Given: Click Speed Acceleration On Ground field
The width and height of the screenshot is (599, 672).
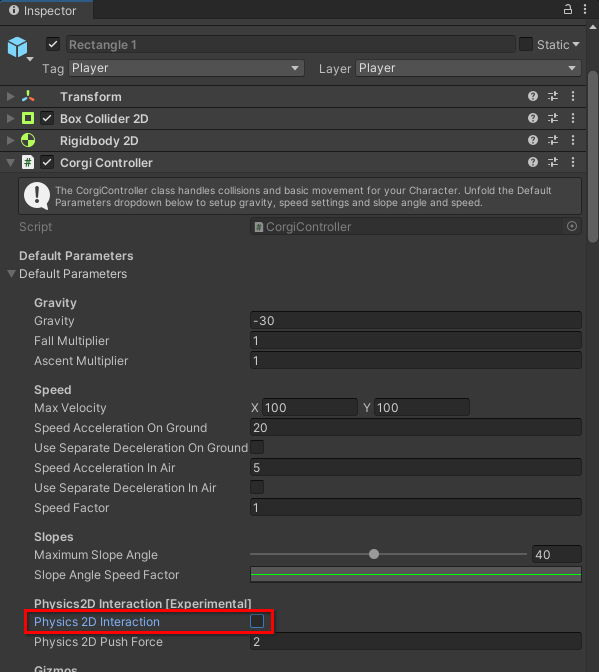Looking at the screenshot, I should (416, 427).
